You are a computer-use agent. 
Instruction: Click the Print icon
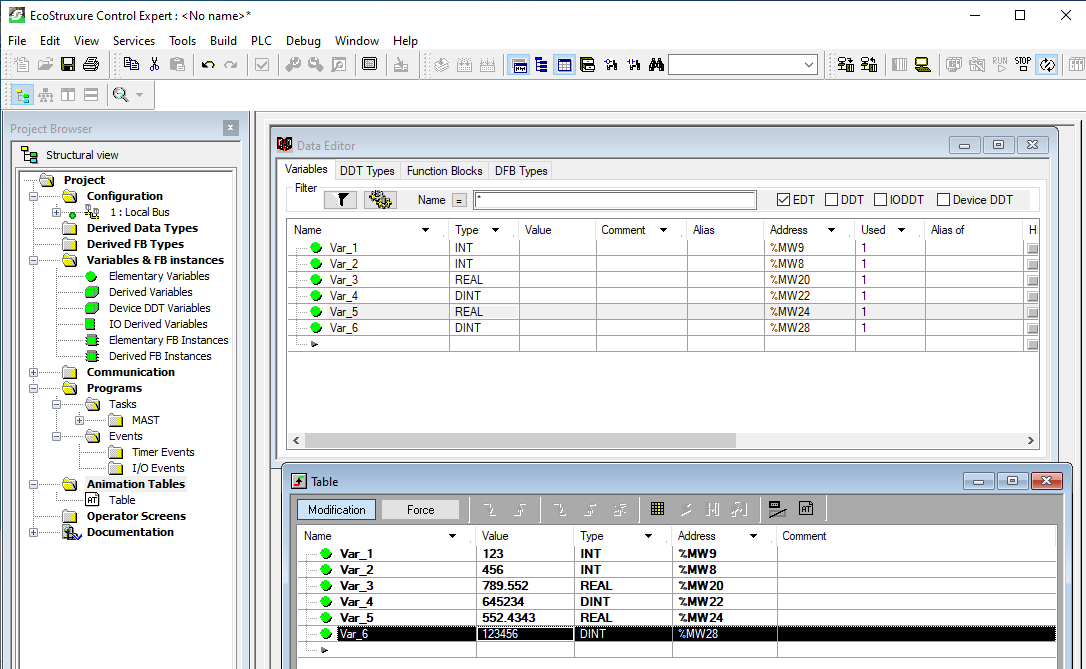coord(91,64)
